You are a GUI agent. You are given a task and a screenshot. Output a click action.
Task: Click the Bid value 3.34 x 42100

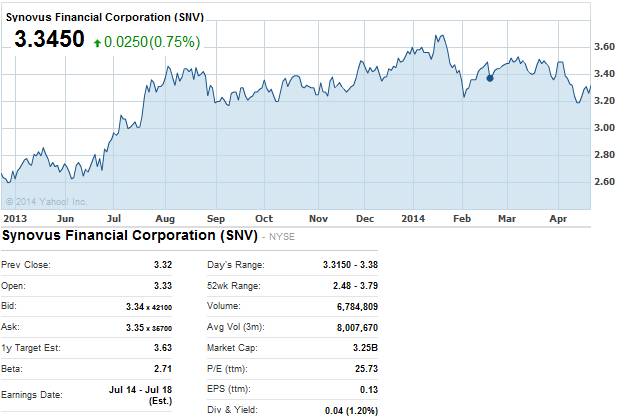(149, 307)
